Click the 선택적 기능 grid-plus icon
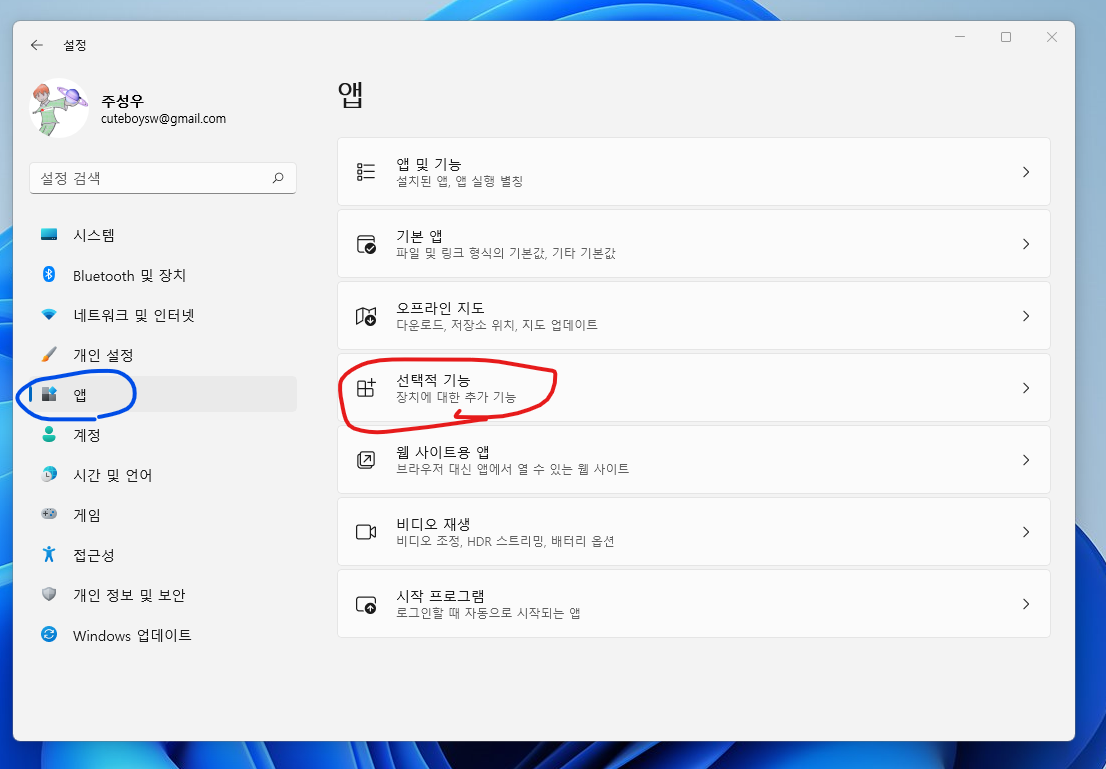The width and height of the screenshot is (1106, 769). point(365,388)
